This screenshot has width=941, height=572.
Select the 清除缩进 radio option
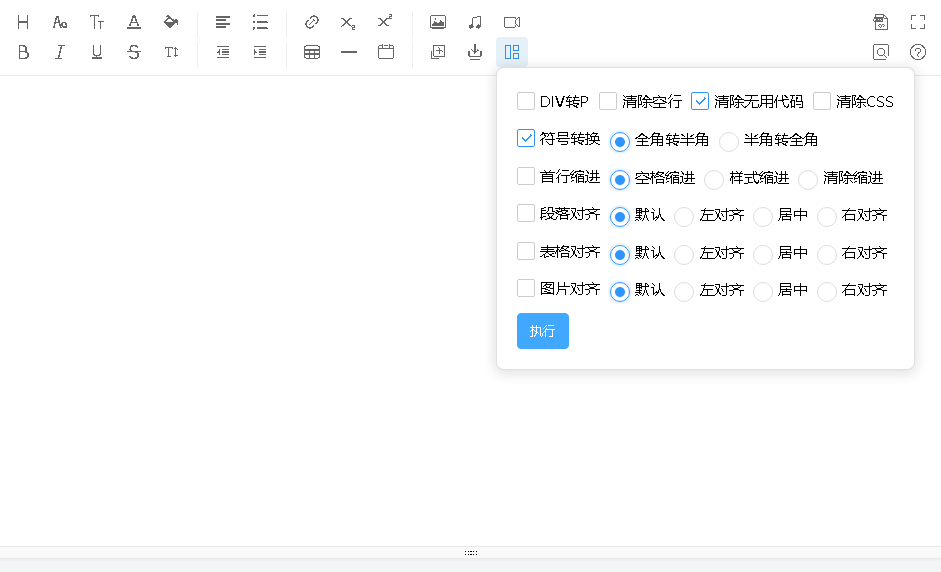807,179
